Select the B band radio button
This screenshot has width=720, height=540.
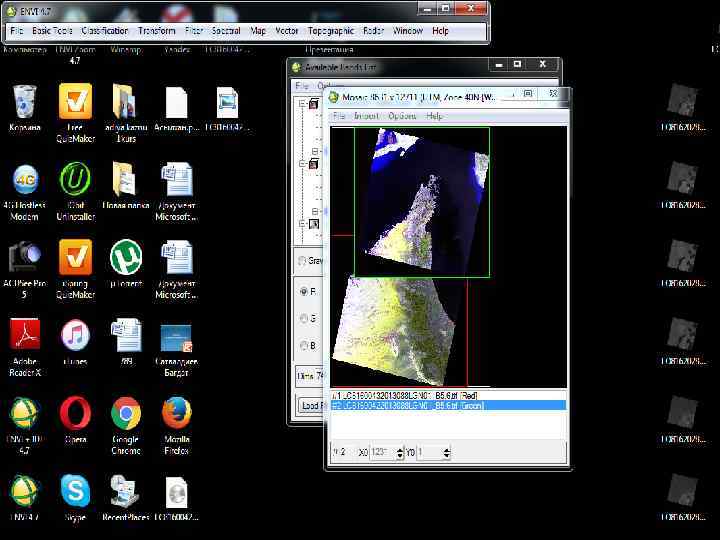[x=304, y=345]
